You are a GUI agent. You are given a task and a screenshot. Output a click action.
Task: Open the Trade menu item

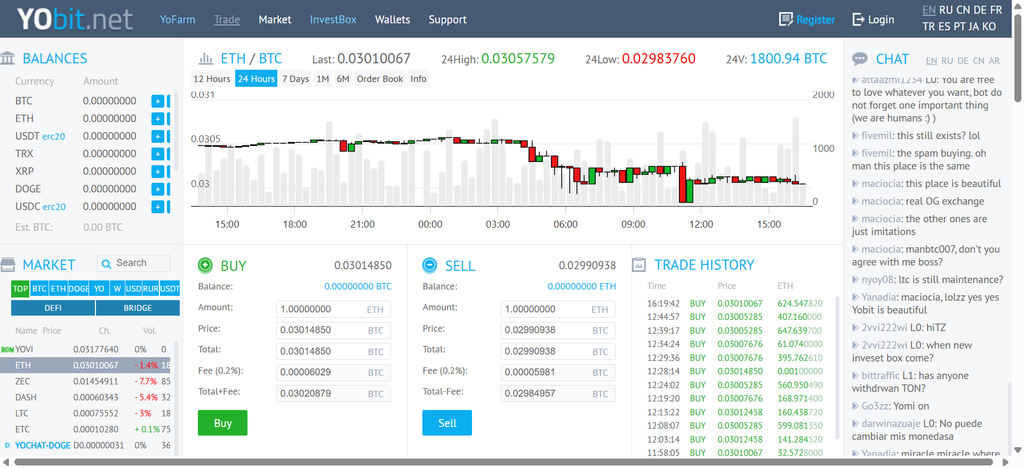click(x=227, y=20)
